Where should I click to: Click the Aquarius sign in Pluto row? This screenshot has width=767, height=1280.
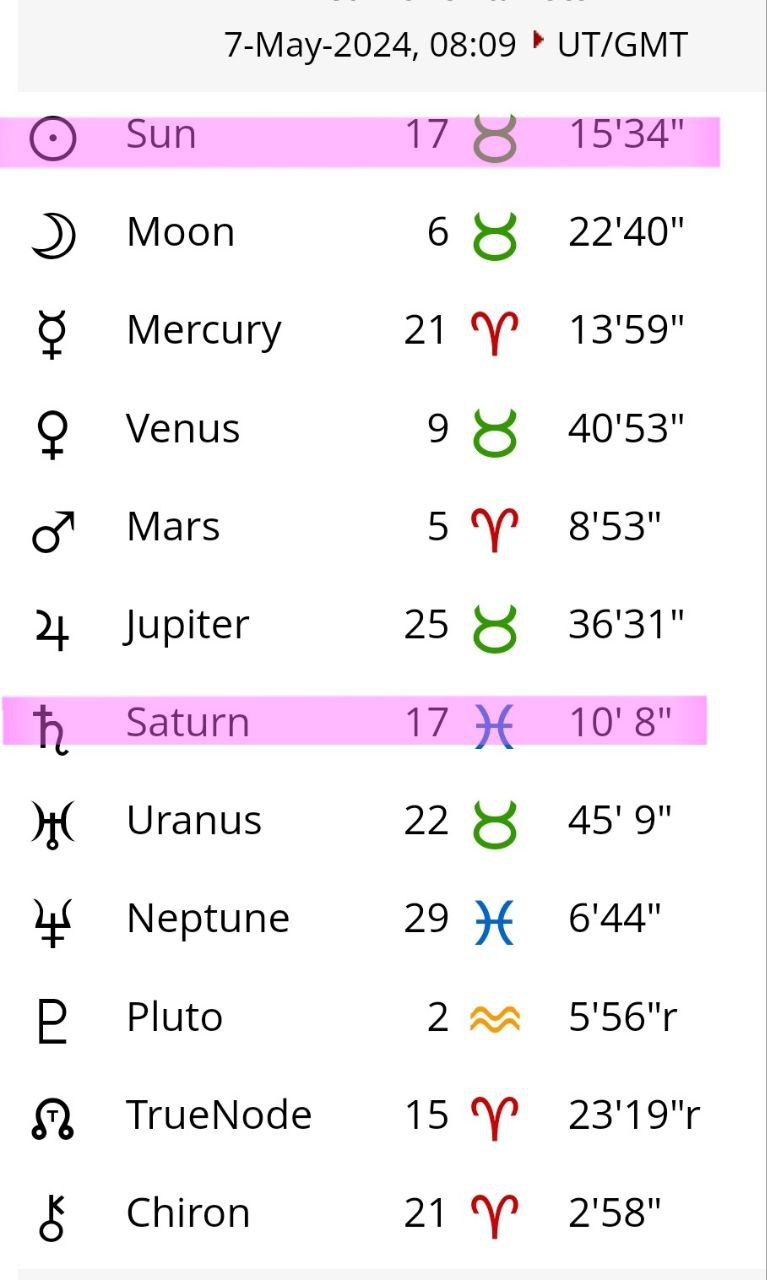[x=494, y=1018]
